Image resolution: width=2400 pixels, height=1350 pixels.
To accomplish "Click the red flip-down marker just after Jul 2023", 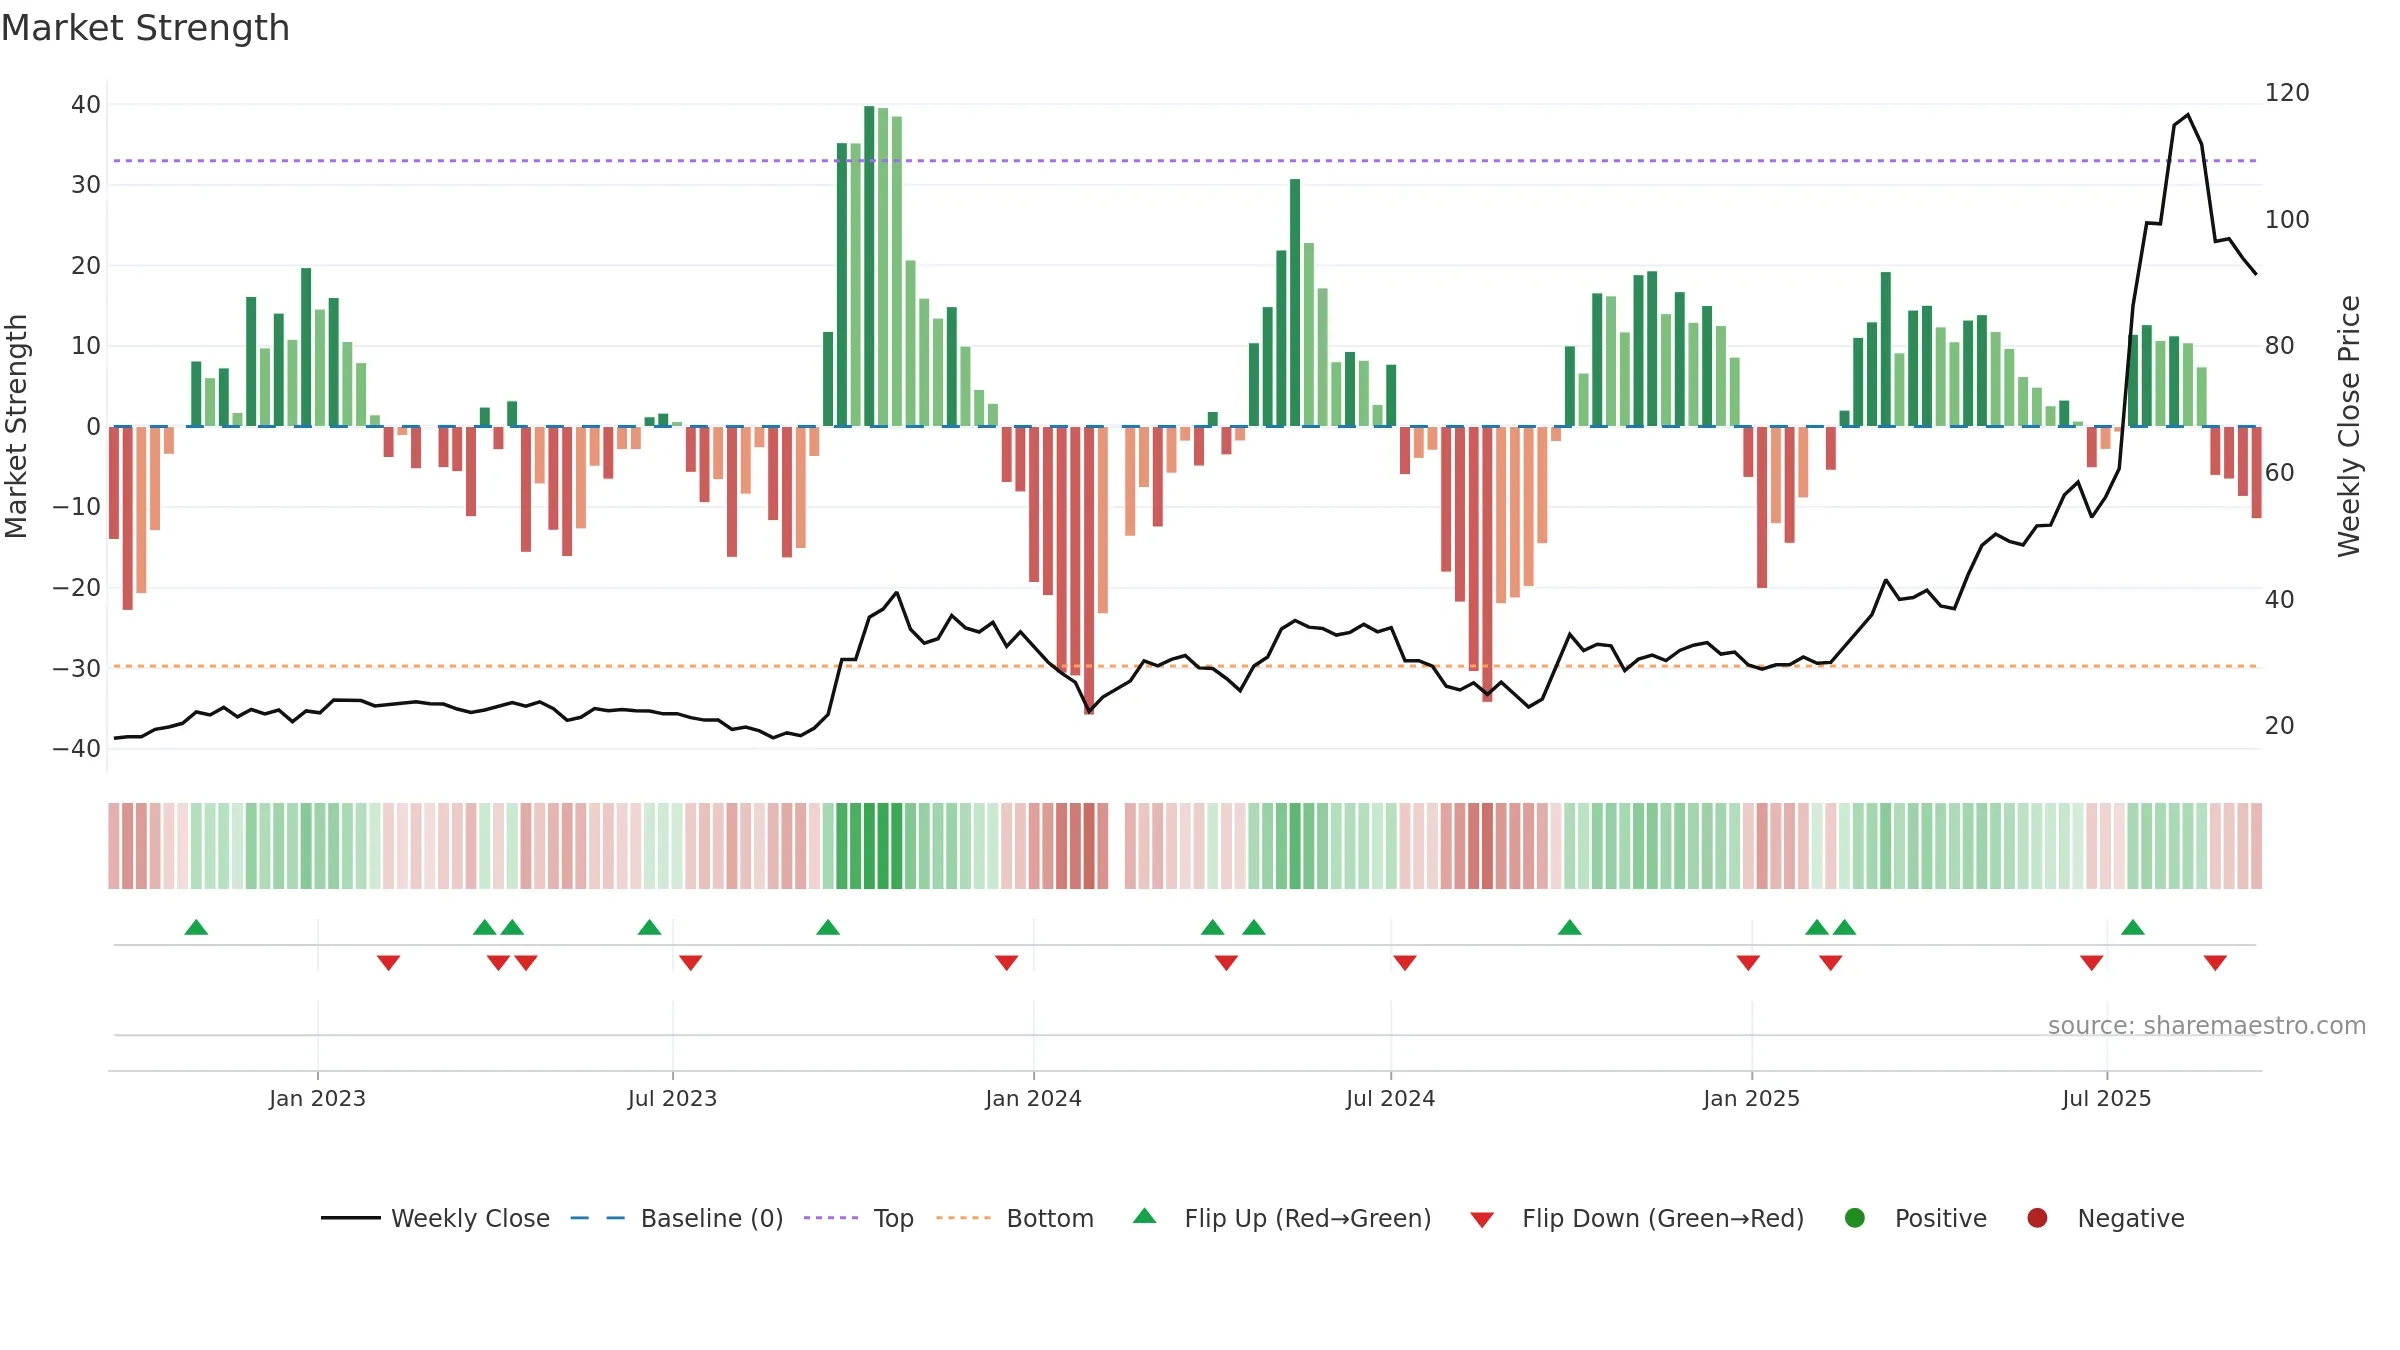I will [691, 963].
